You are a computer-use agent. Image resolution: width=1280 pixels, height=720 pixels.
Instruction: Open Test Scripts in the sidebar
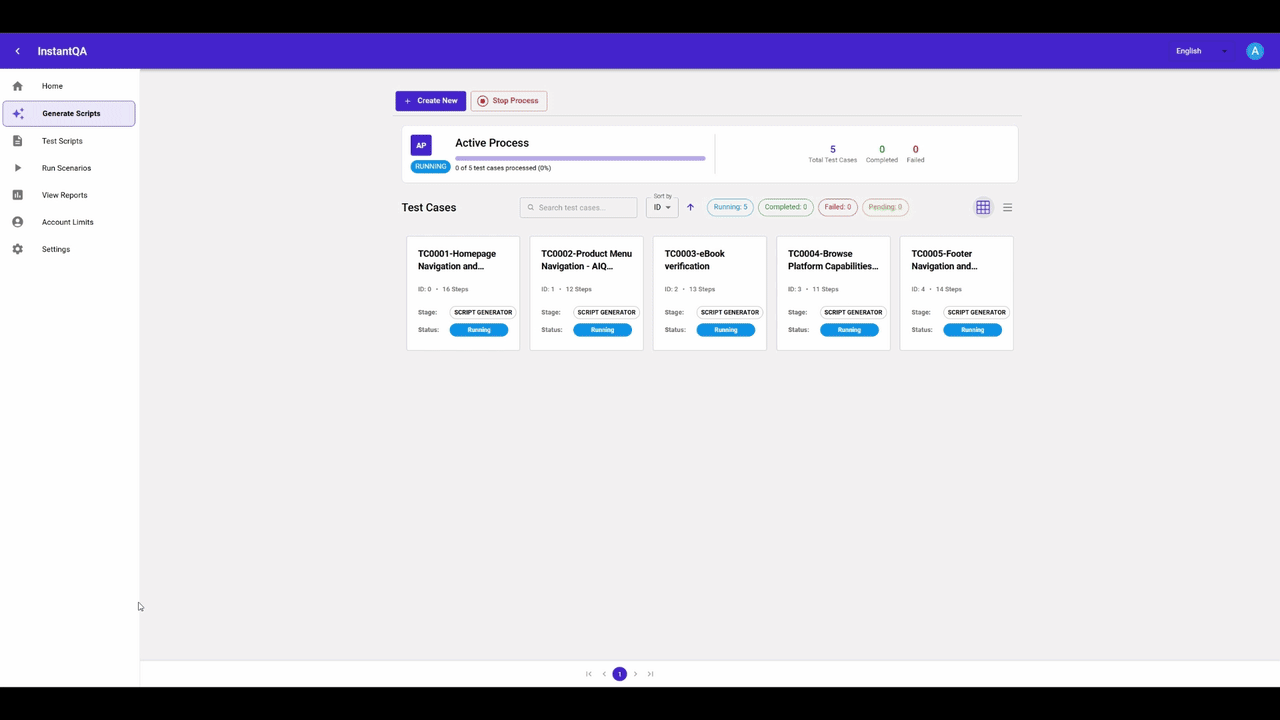click(62, 141)
